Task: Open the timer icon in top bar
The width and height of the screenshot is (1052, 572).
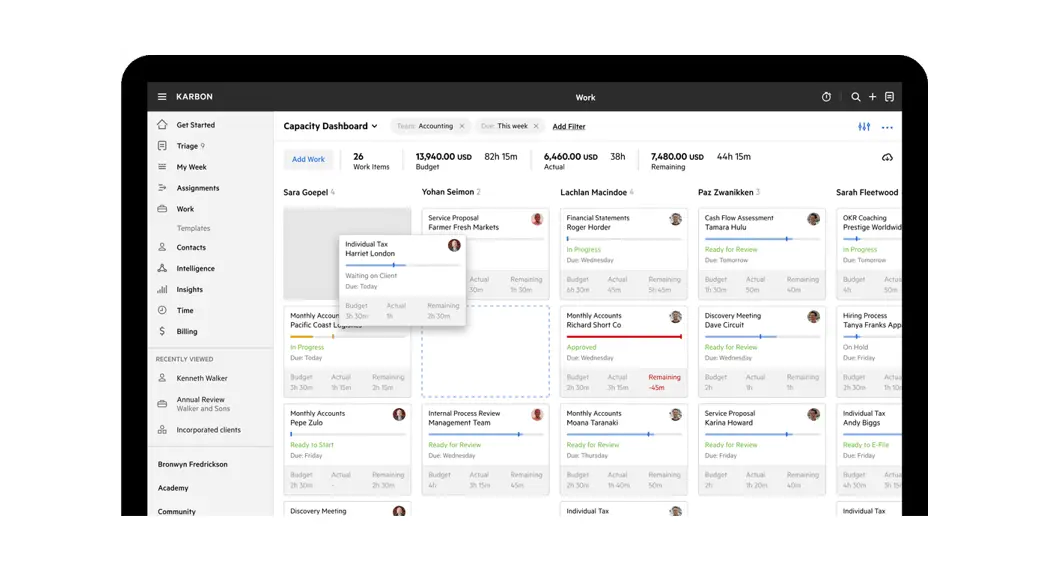Action: 826,97
